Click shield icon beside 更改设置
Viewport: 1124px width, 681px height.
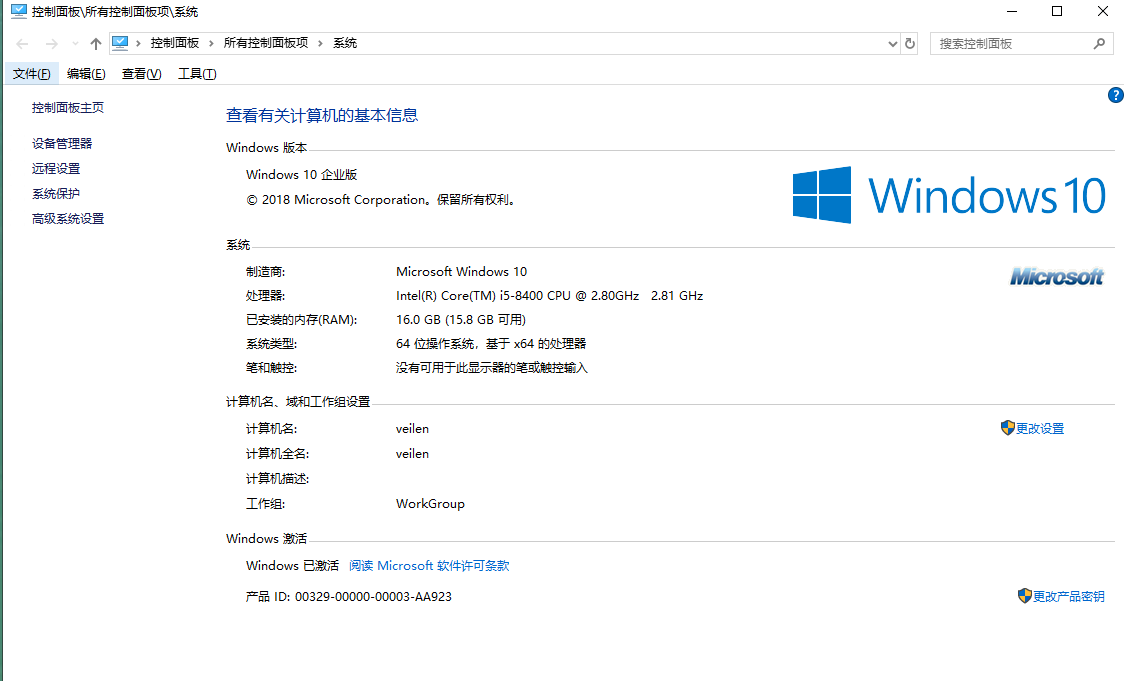click(x=1008, y=428)
